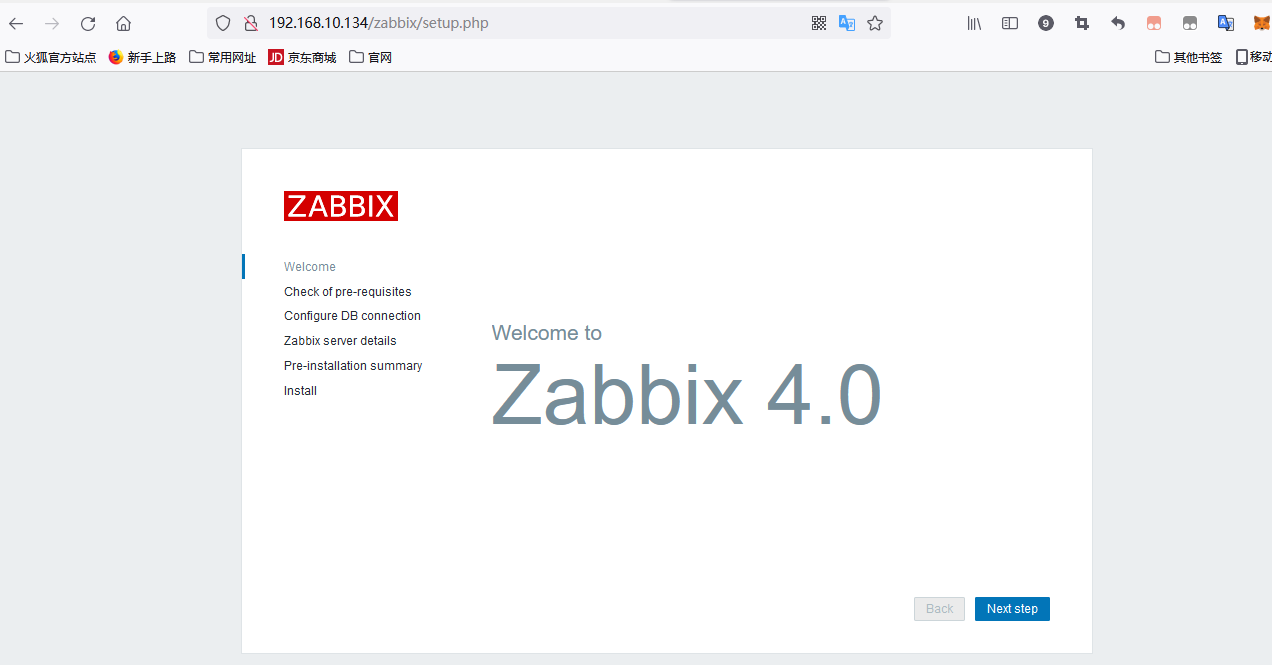Open the gray two-dot extension icon

click(x=1190, y=23)
